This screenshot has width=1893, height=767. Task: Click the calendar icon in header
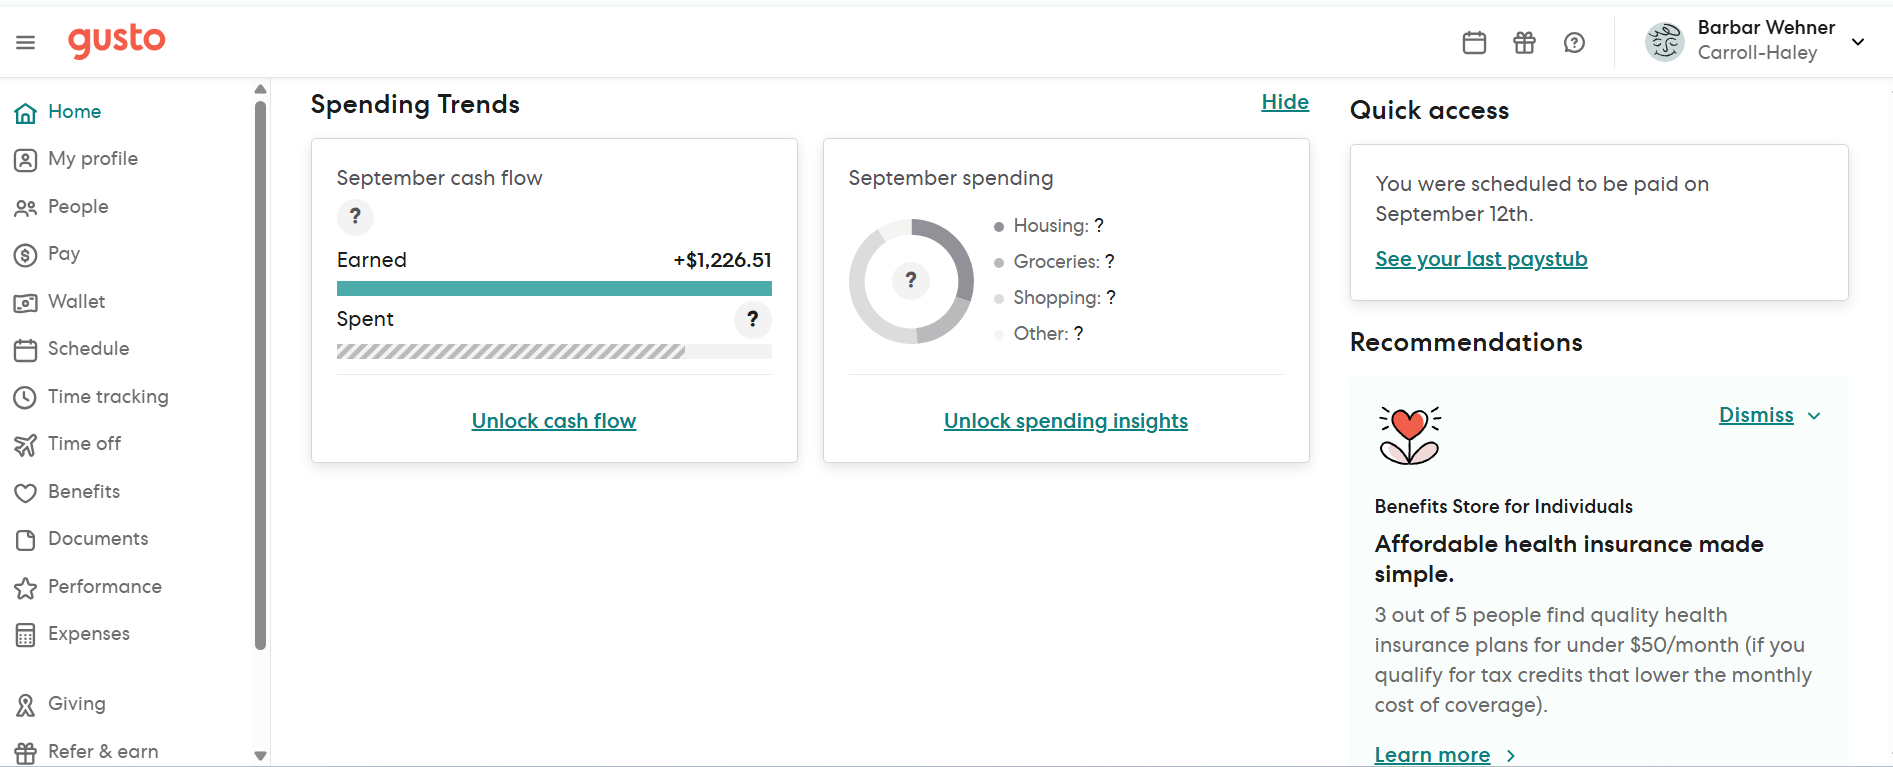[x=1474, y=42]
